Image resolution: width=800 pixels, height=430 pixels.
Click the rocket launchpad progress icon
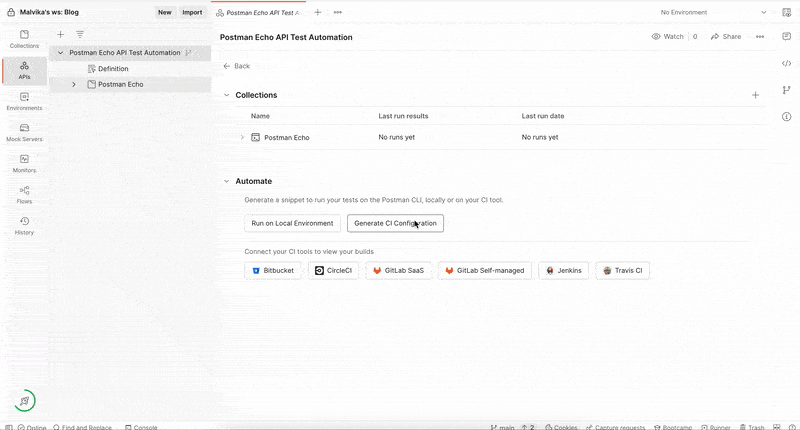(x=24, y=401)
